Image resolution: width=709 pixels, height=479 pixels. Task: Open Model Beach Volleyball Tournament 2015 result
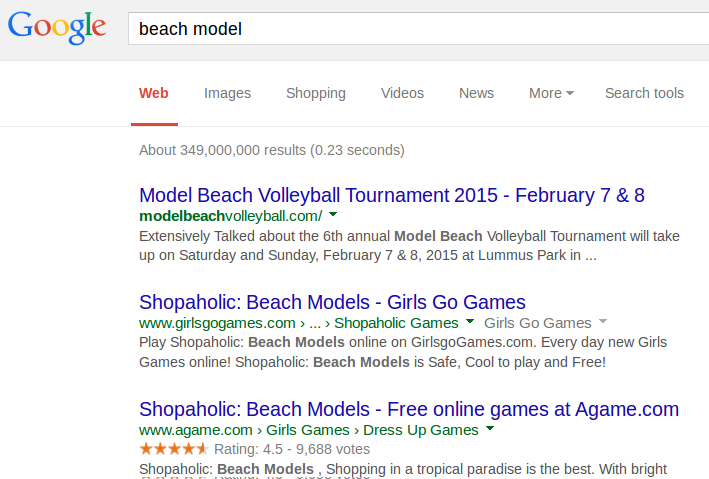(392, 194)
